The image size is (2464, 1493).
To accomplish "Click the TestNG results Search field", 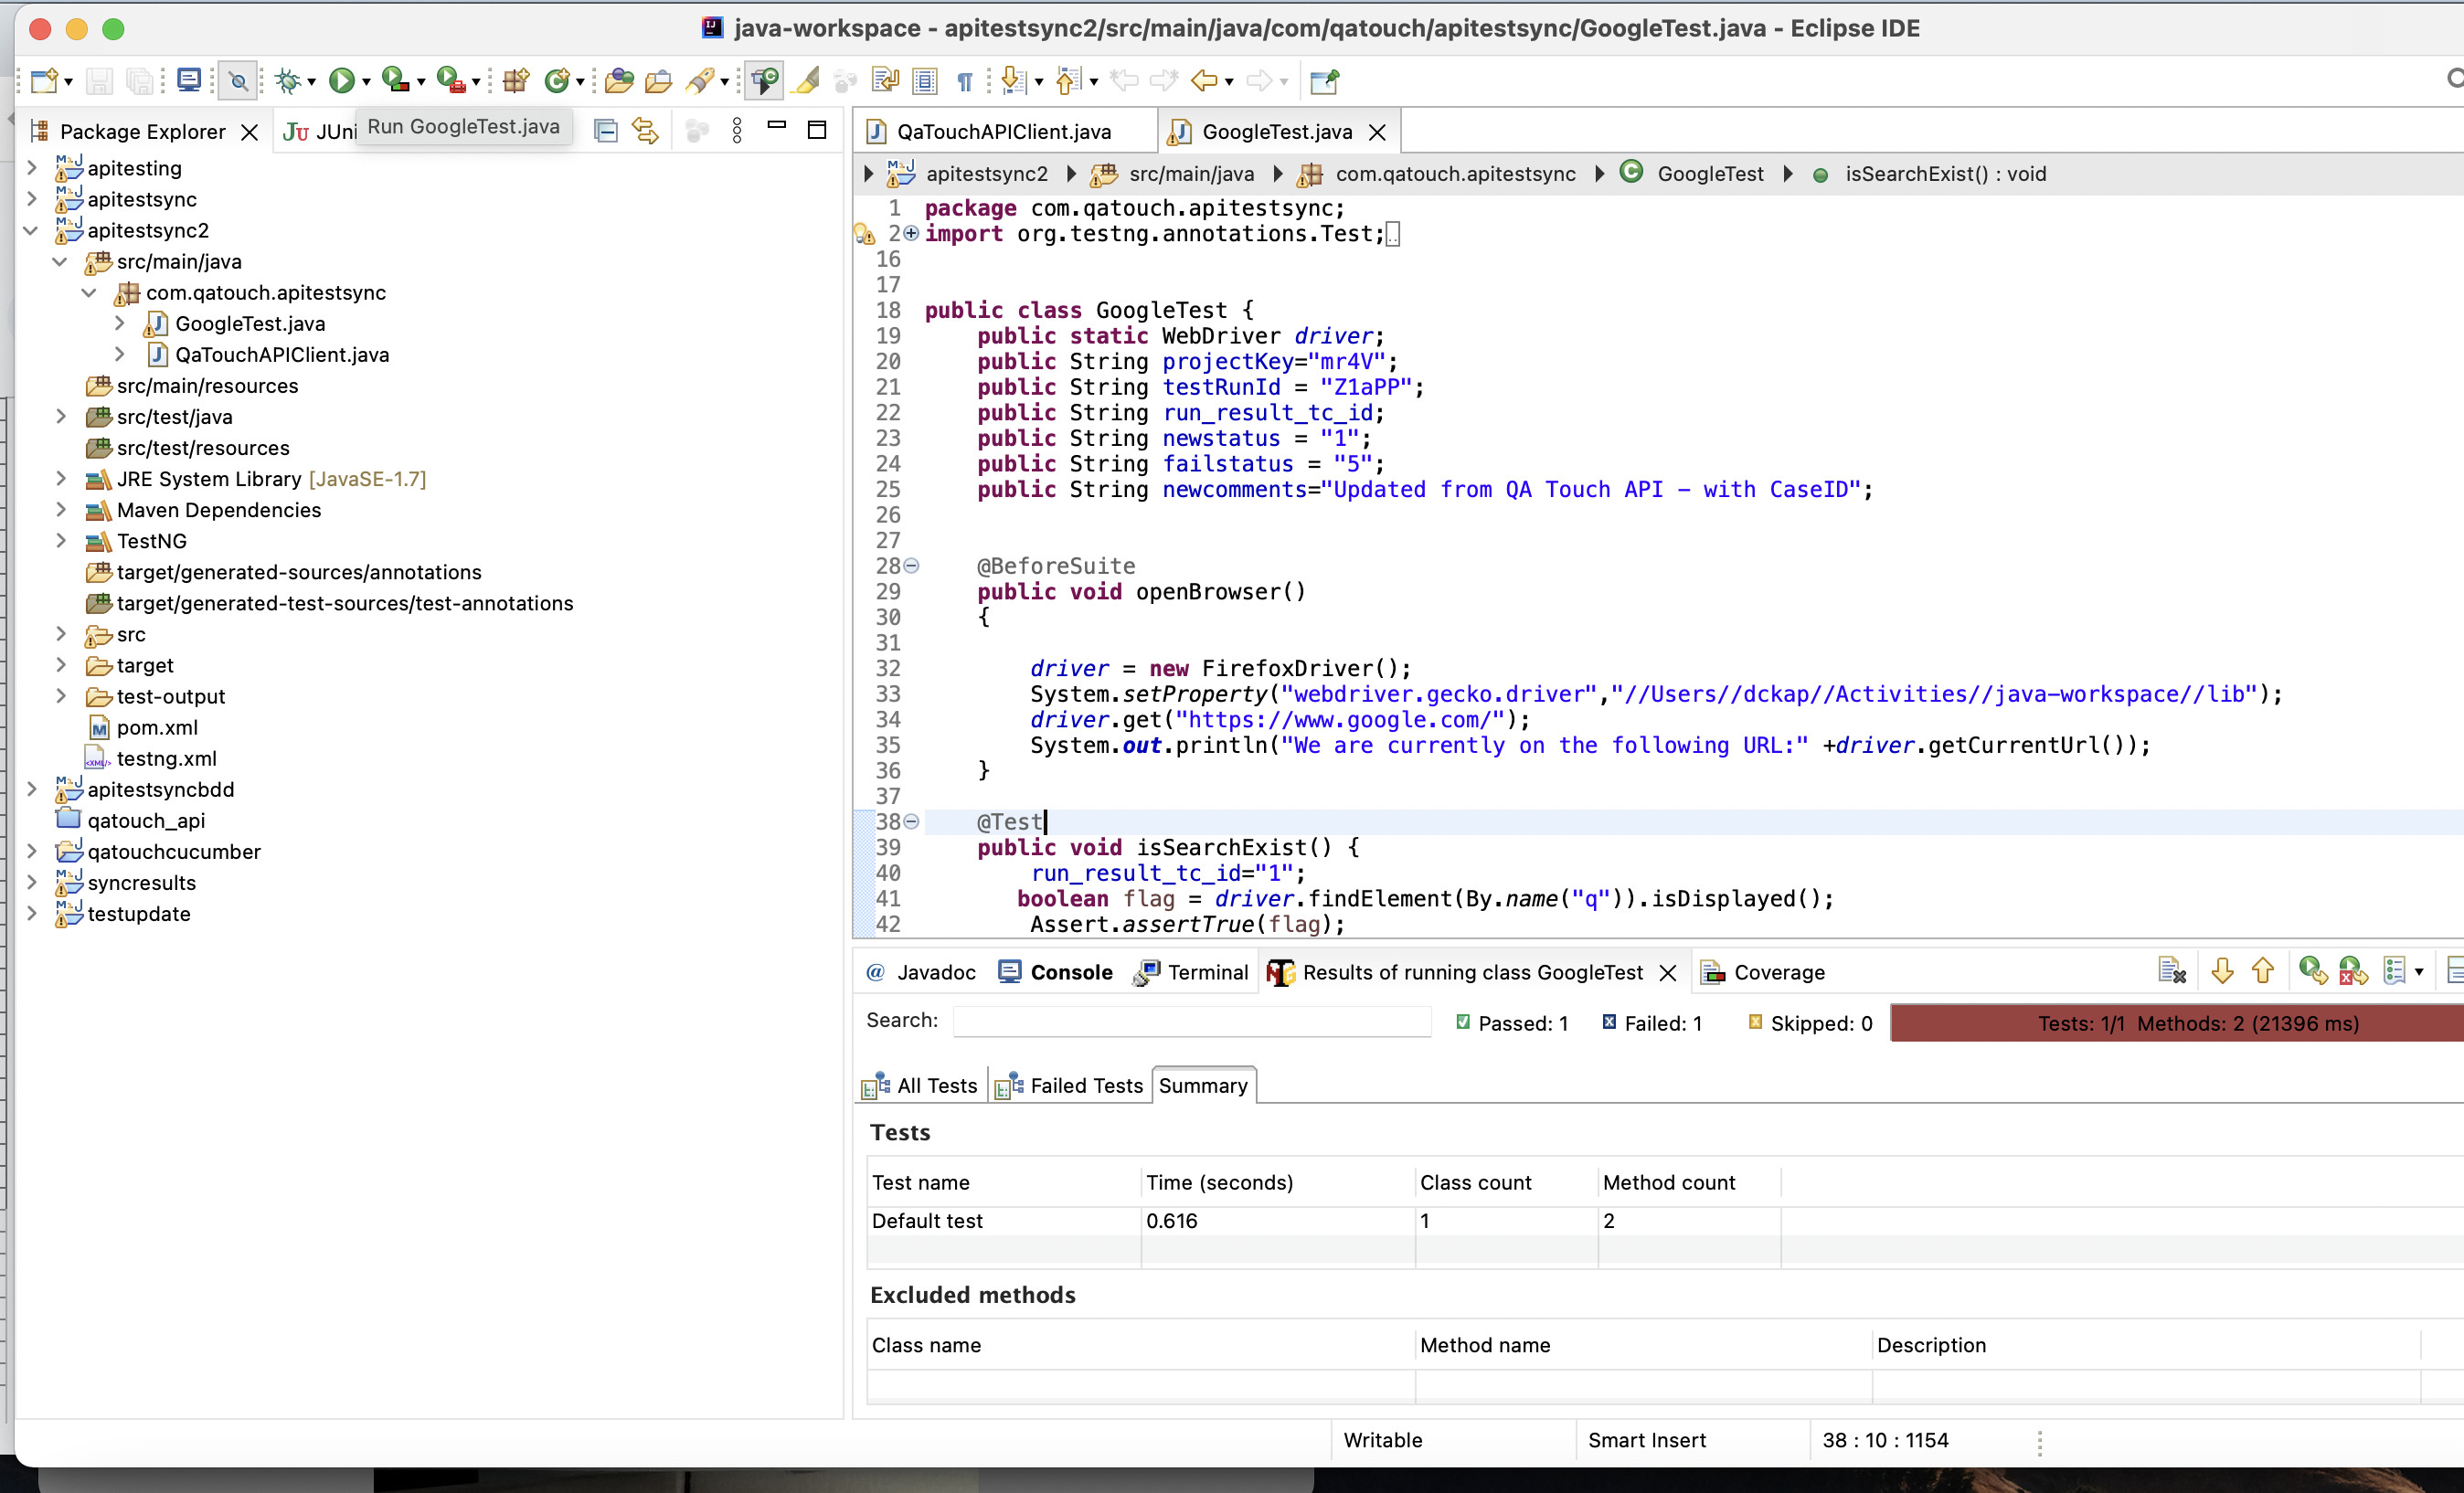I will 1192,1021.
